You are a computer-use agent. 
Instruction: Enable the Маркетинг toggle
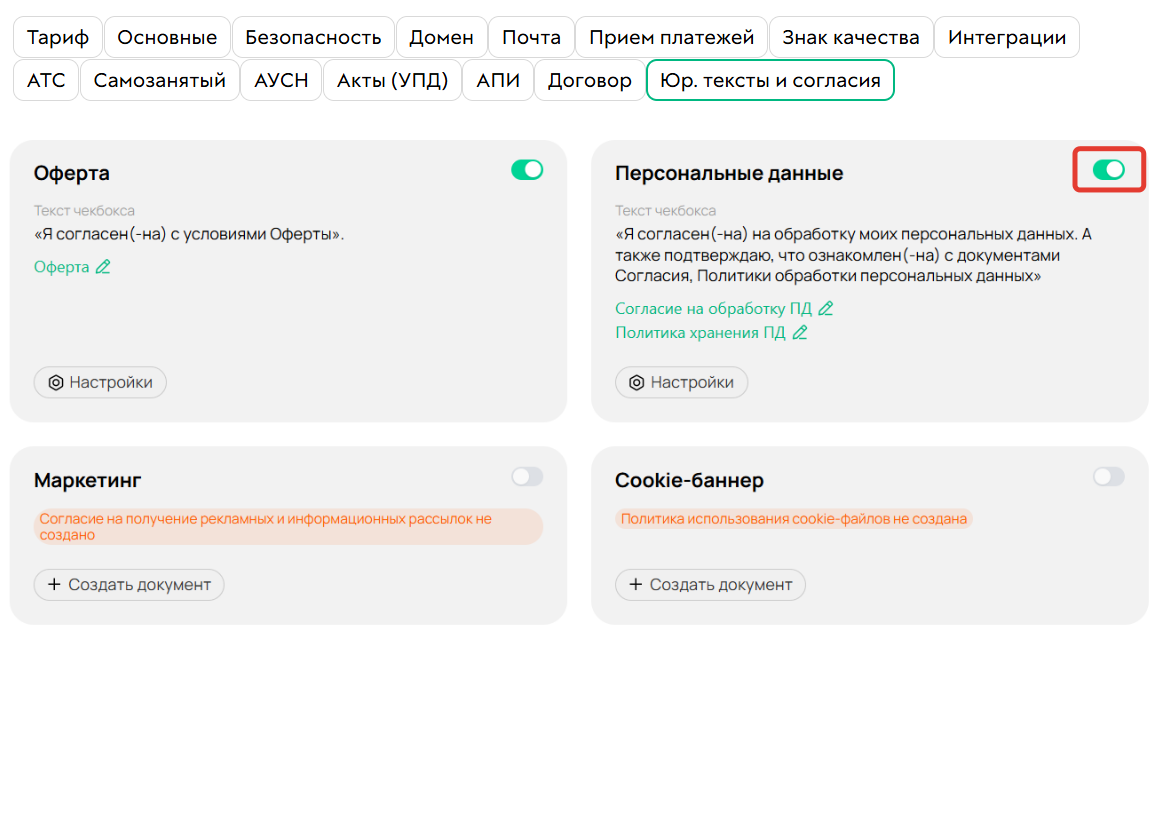click(527, 477)
